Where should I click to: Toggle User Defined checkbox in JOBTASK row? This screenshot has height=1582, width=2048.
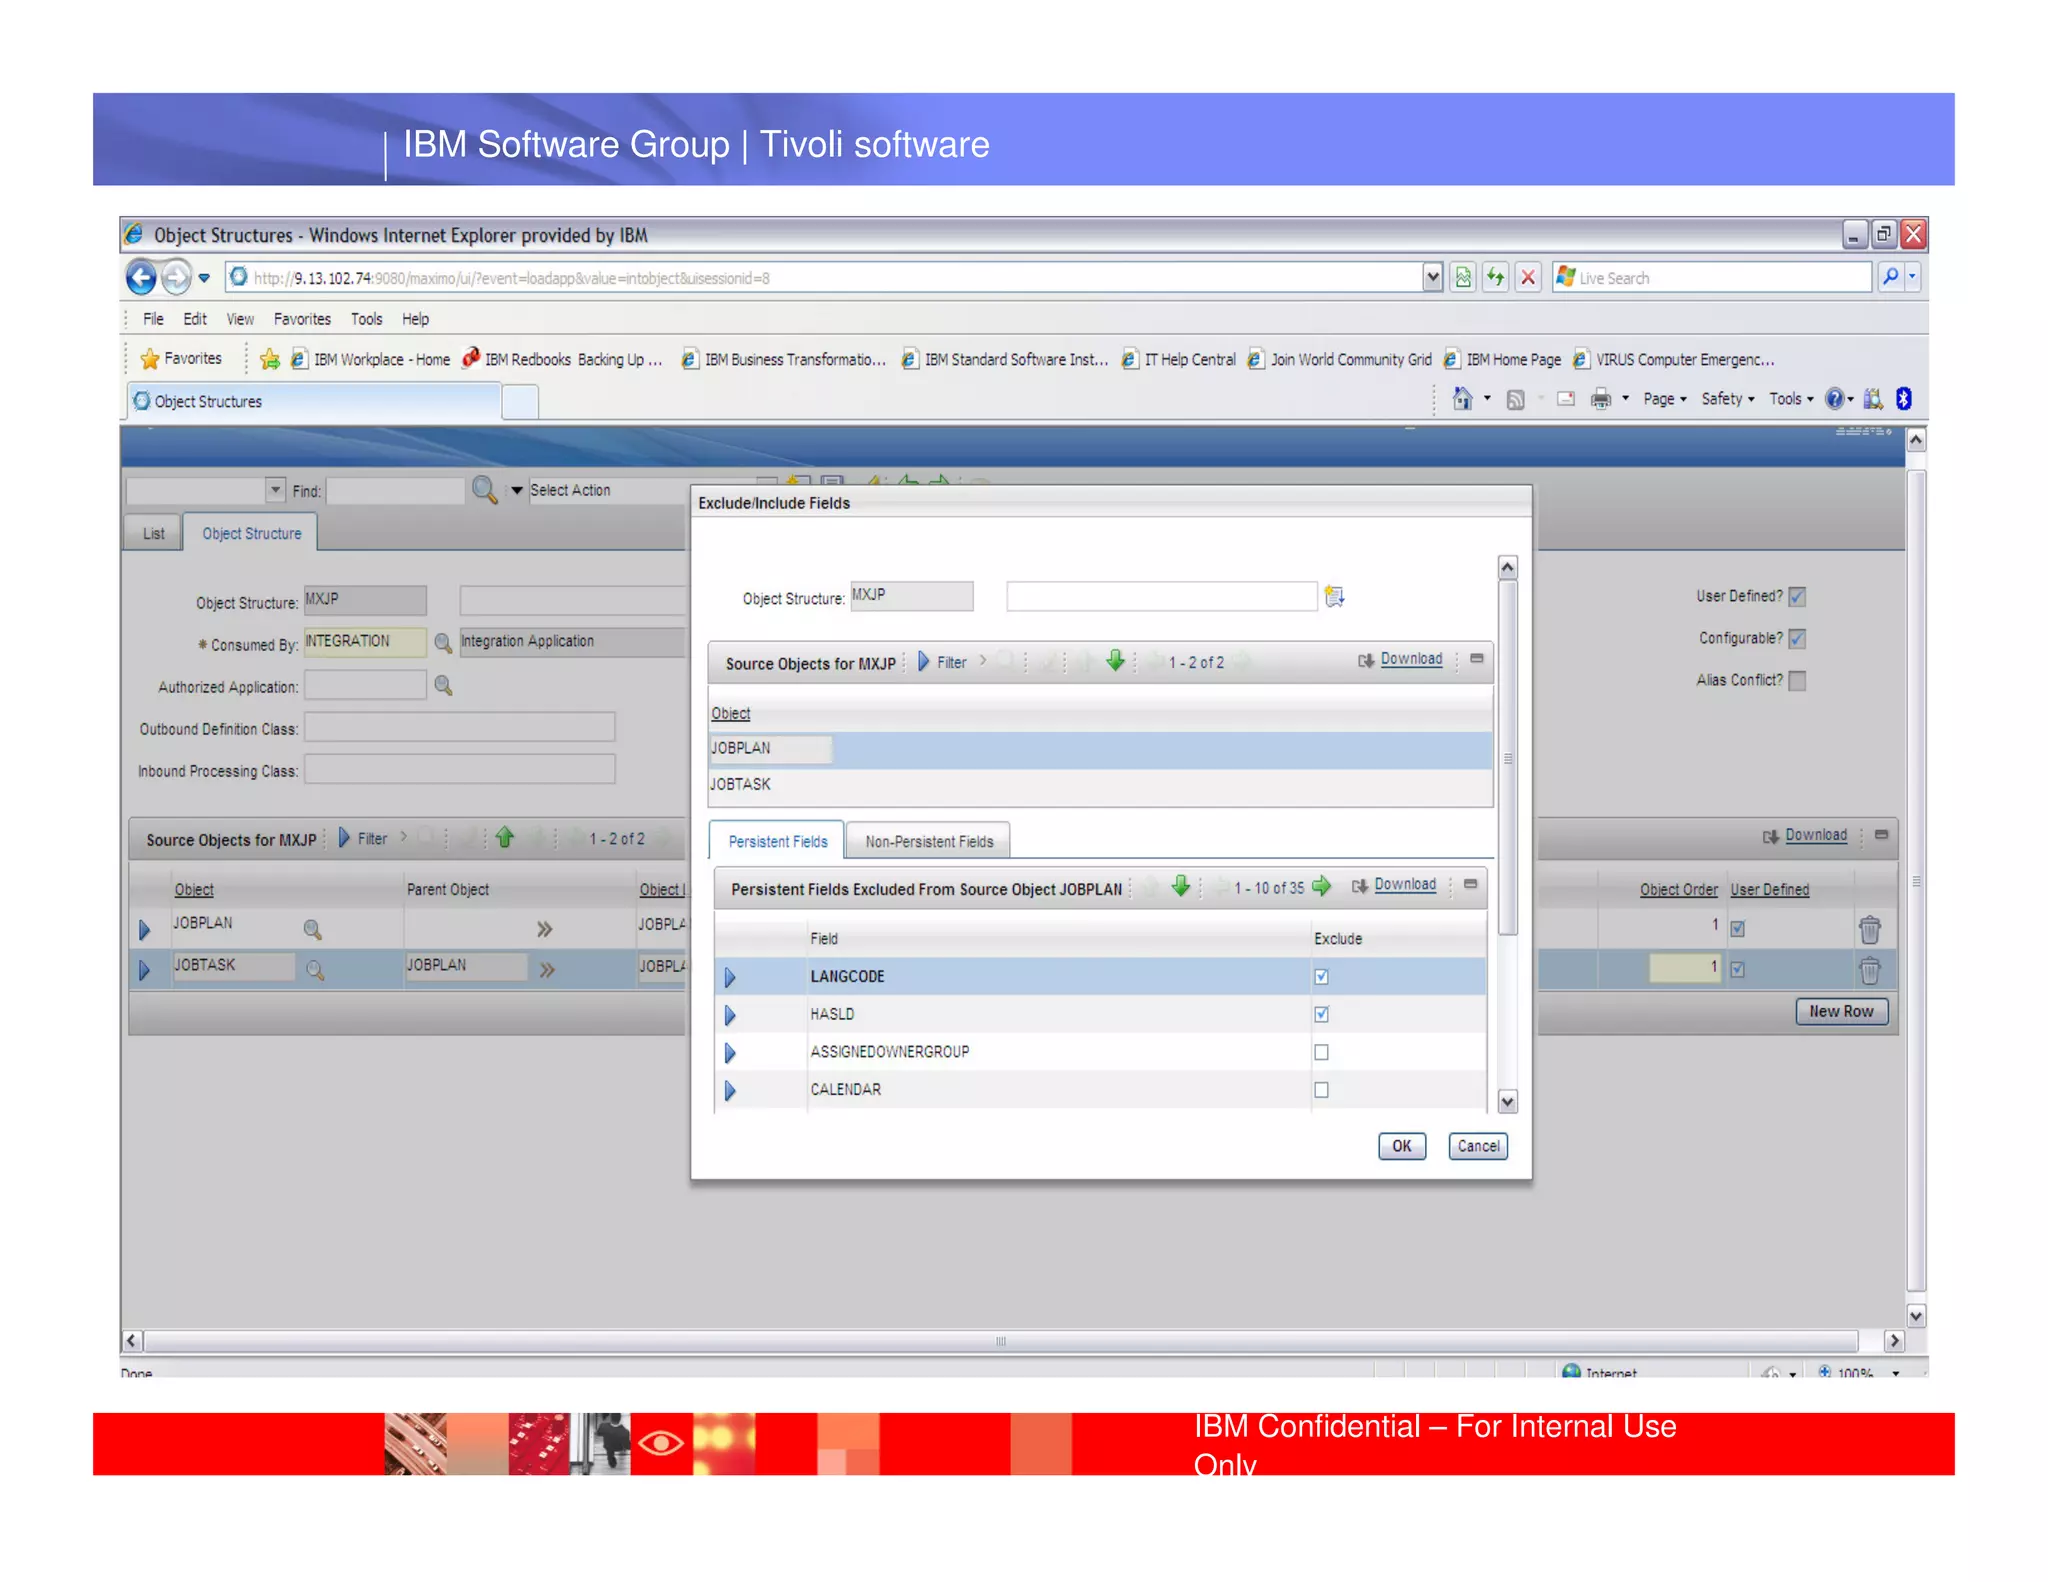(1738, 968)
